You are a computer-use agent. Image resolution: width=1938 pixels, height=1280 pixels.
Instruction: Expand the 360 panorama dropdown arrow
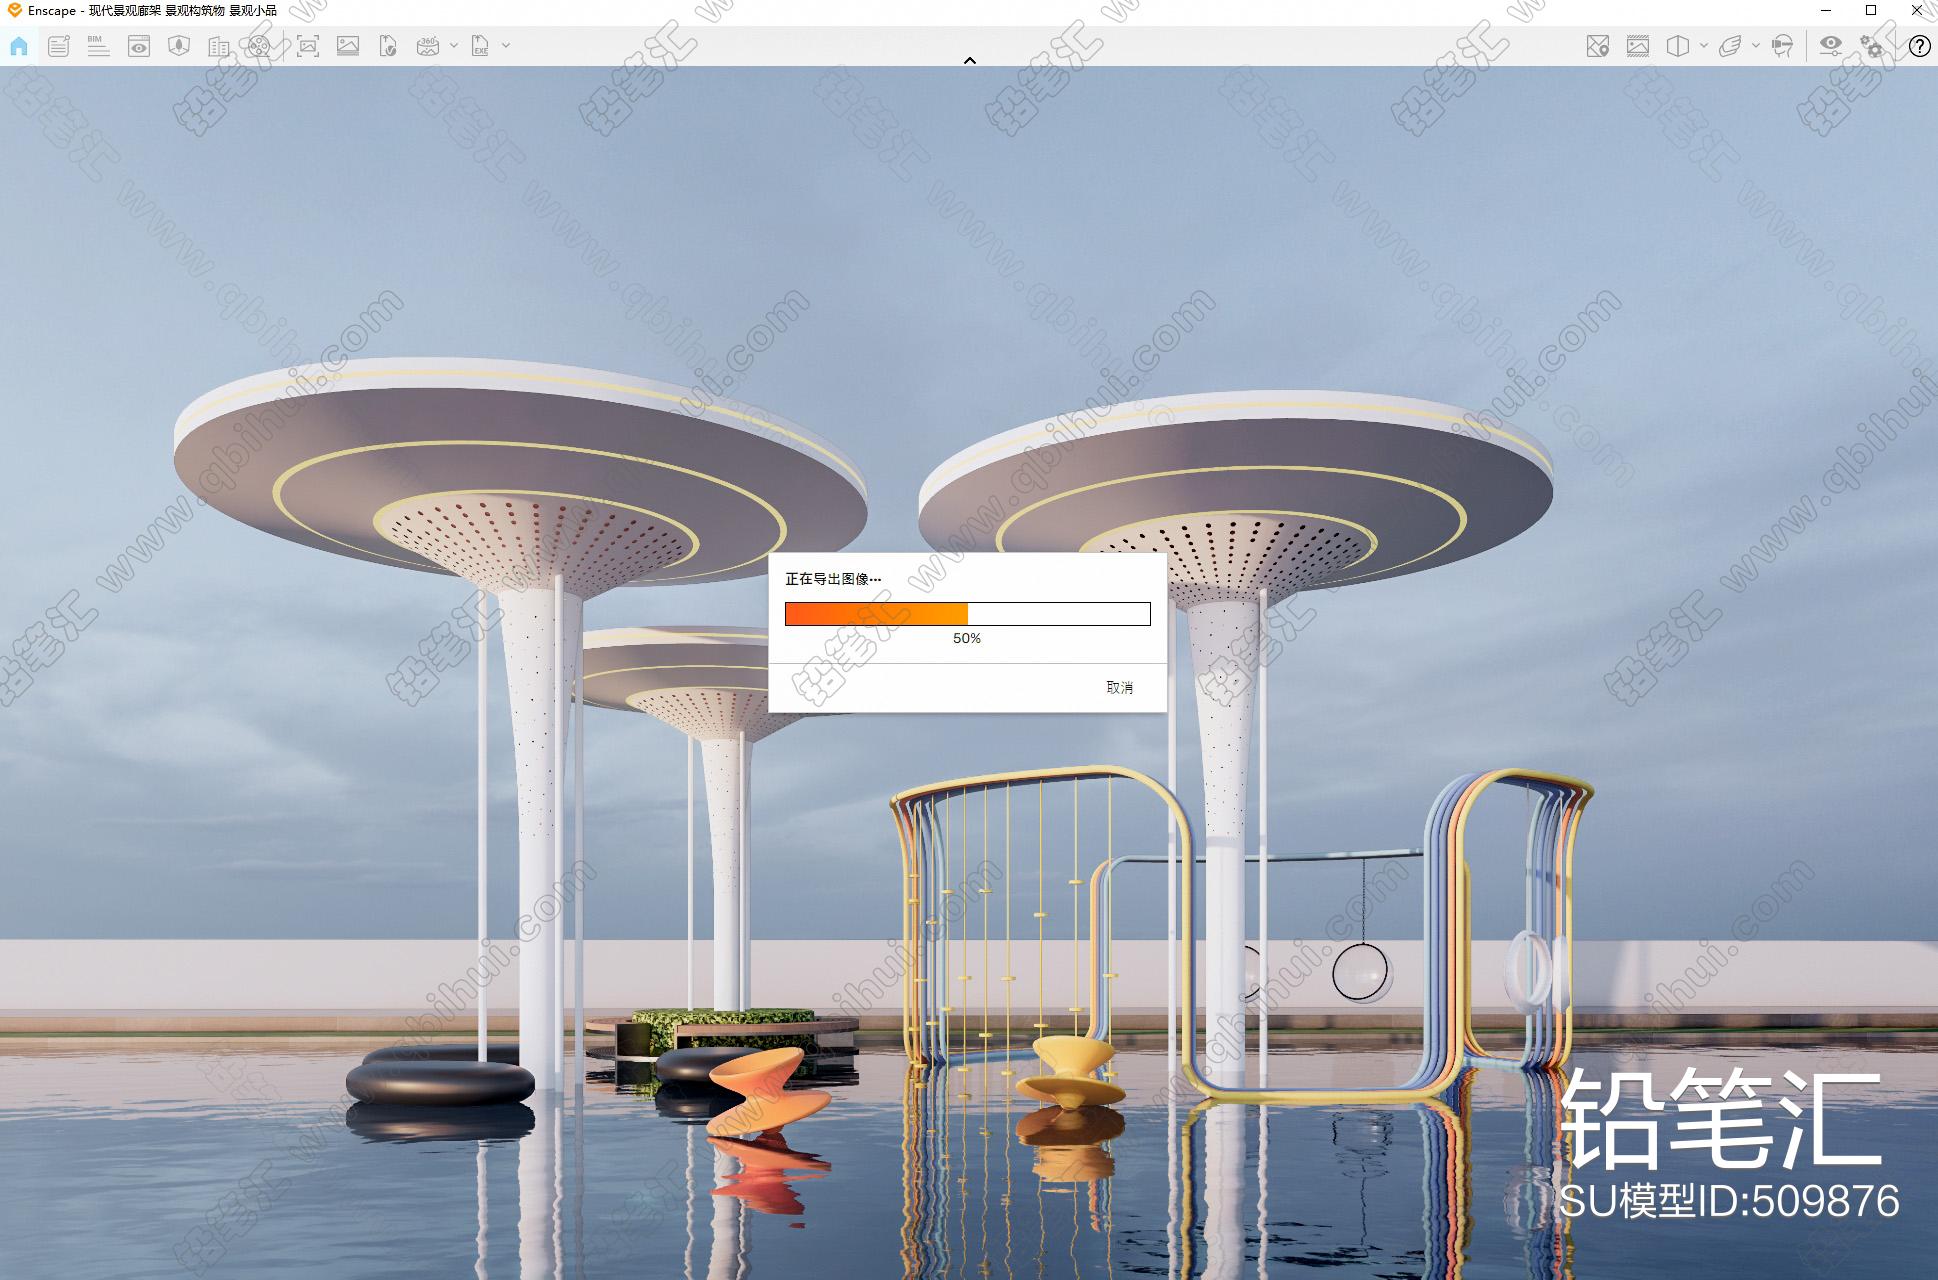[x=453, y=46]
